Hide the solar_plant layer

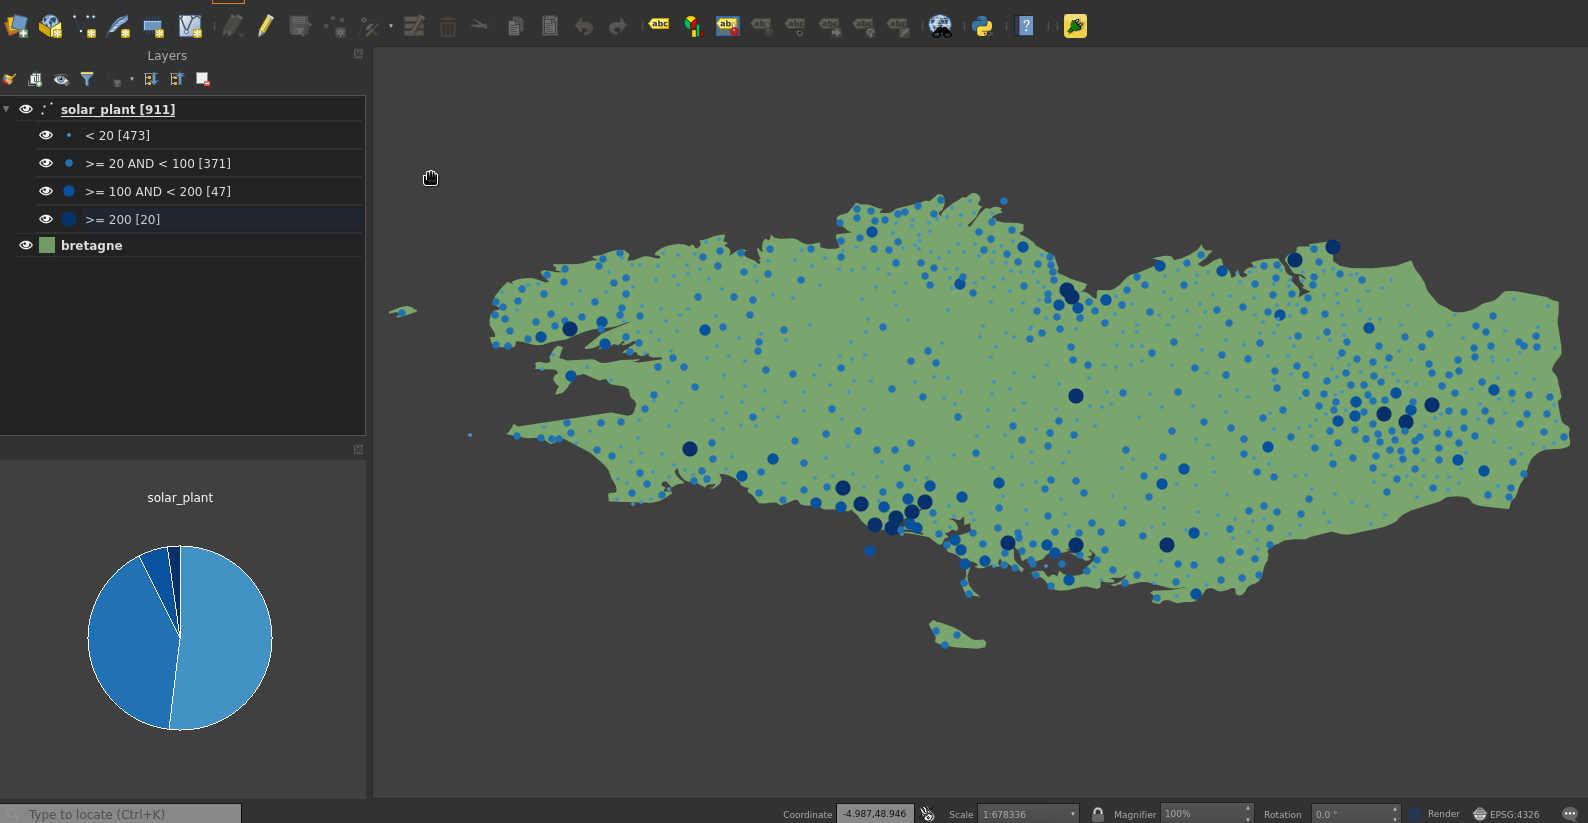tap(26, 109)
